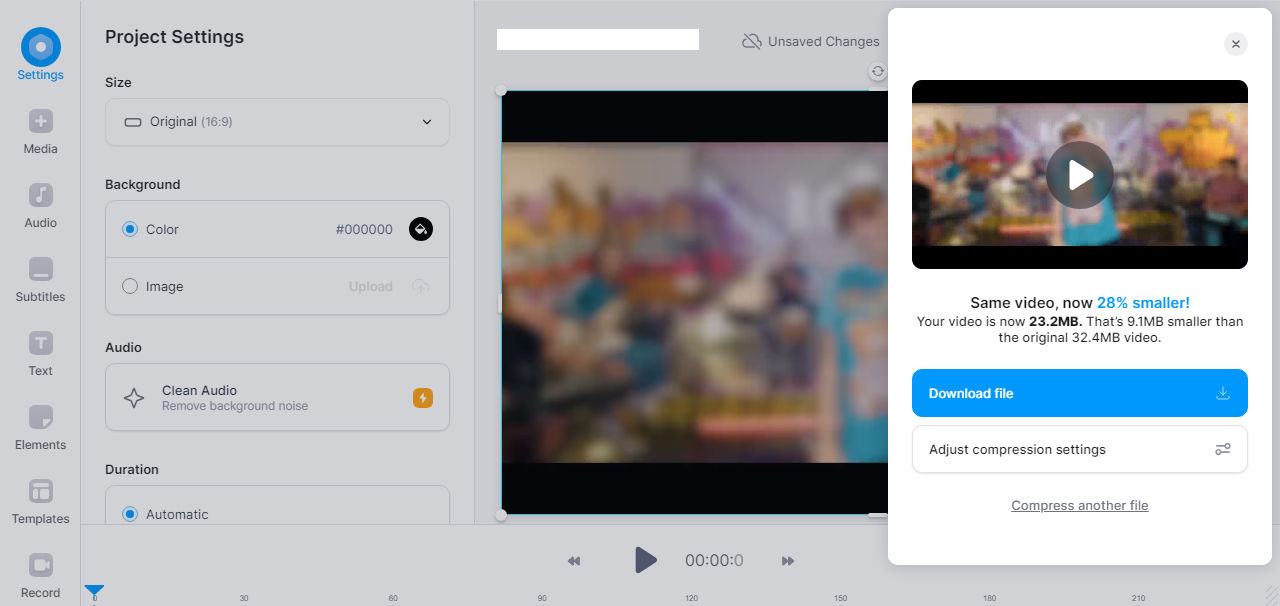This screenshot has height=606, width=1280.
Task: Expand the Size aspect ratio dropdown
Action: (277, 121)
